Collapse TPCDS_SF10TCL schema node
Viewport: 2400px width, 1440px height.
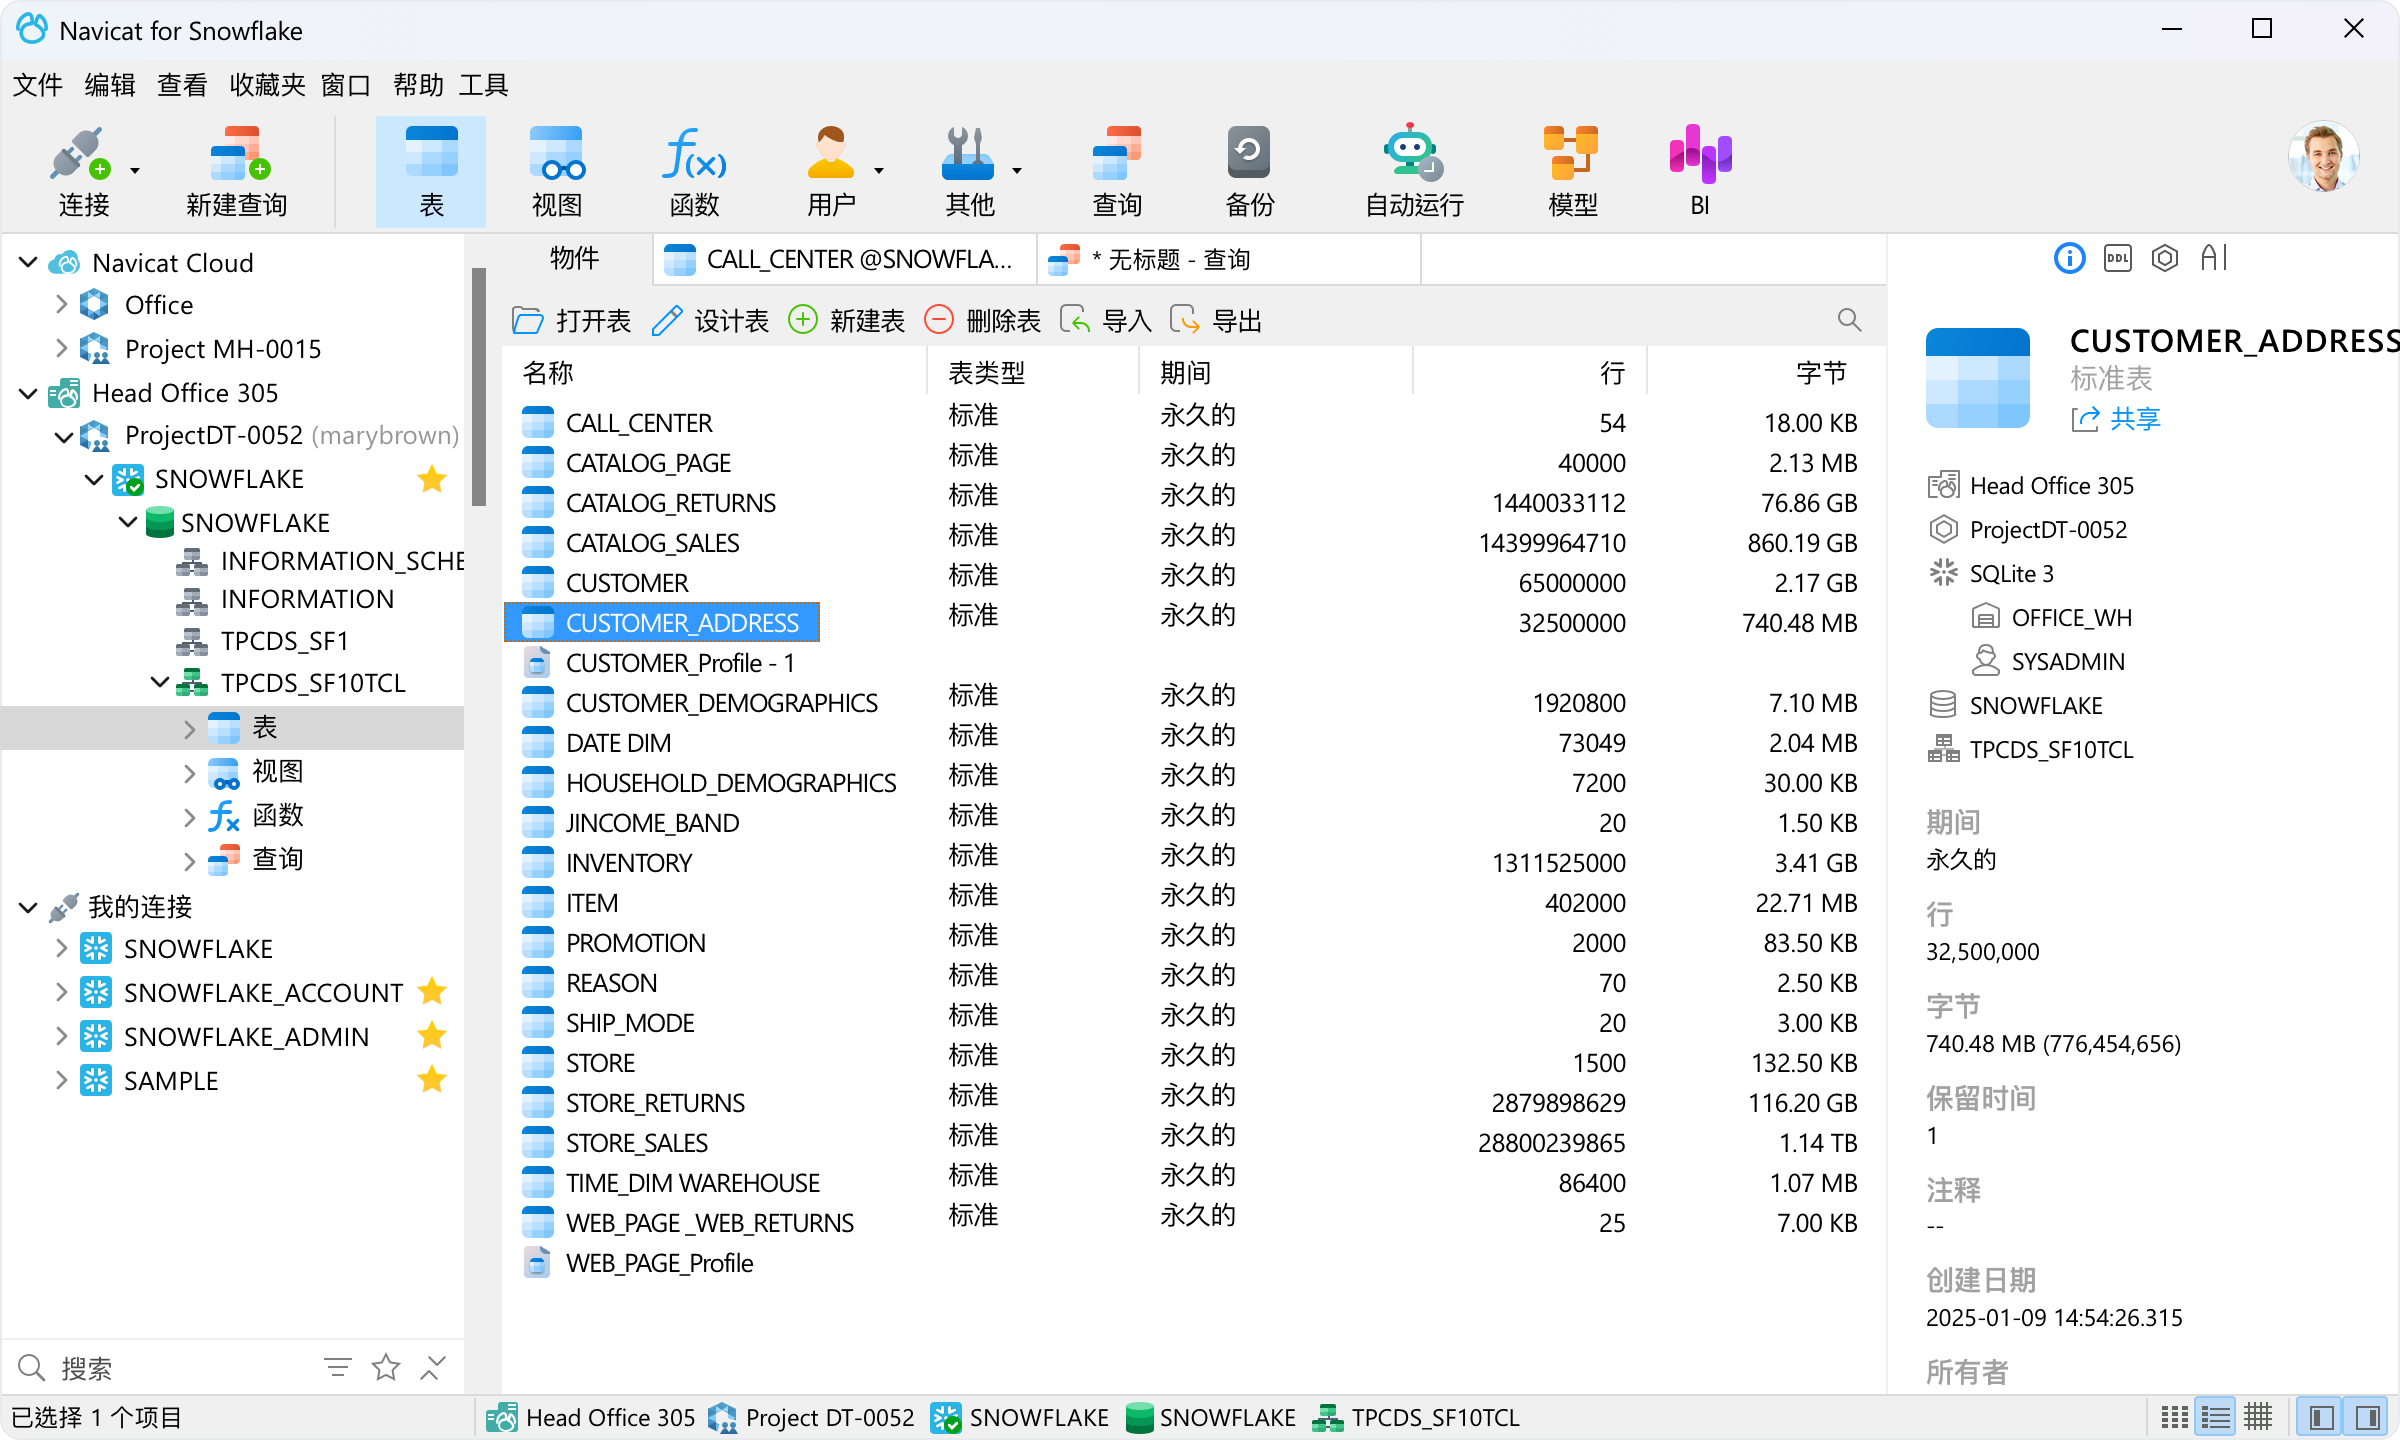[x=160, y=683]
